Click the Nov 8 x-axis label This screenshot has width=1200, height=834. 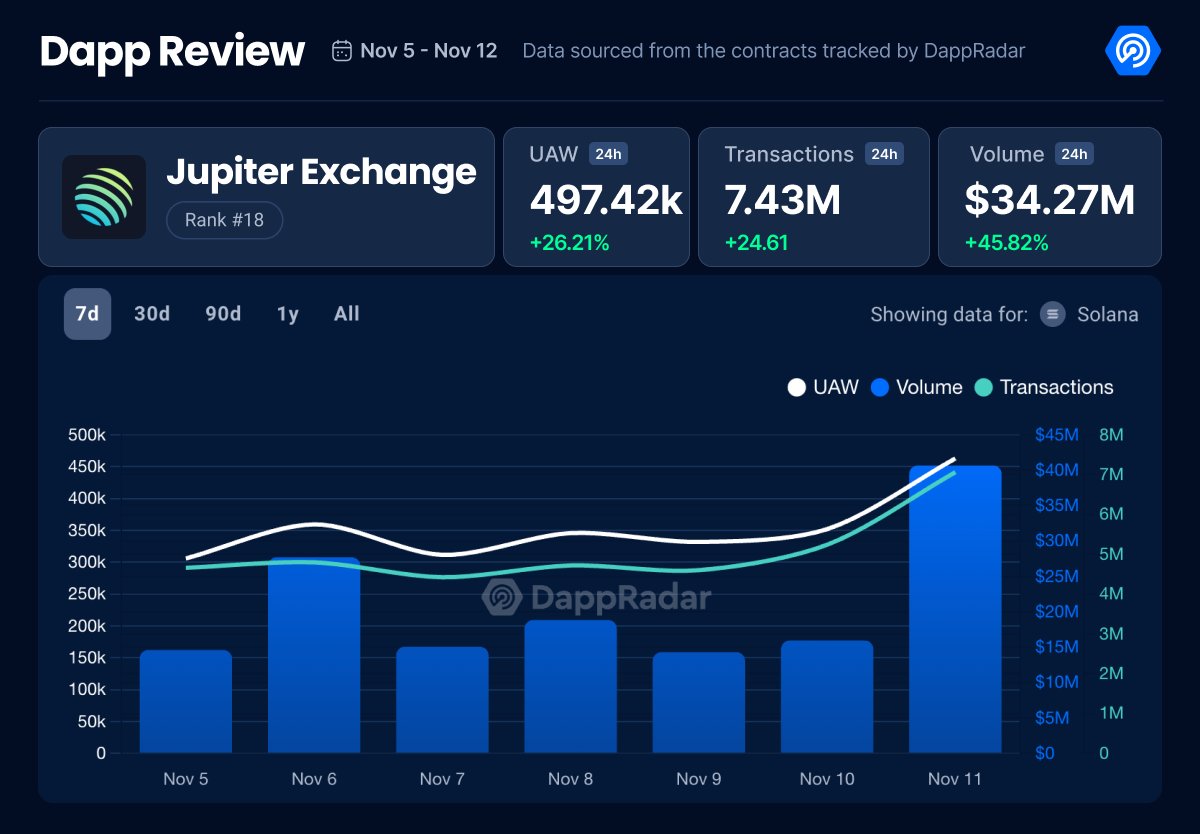click(570, 779)
